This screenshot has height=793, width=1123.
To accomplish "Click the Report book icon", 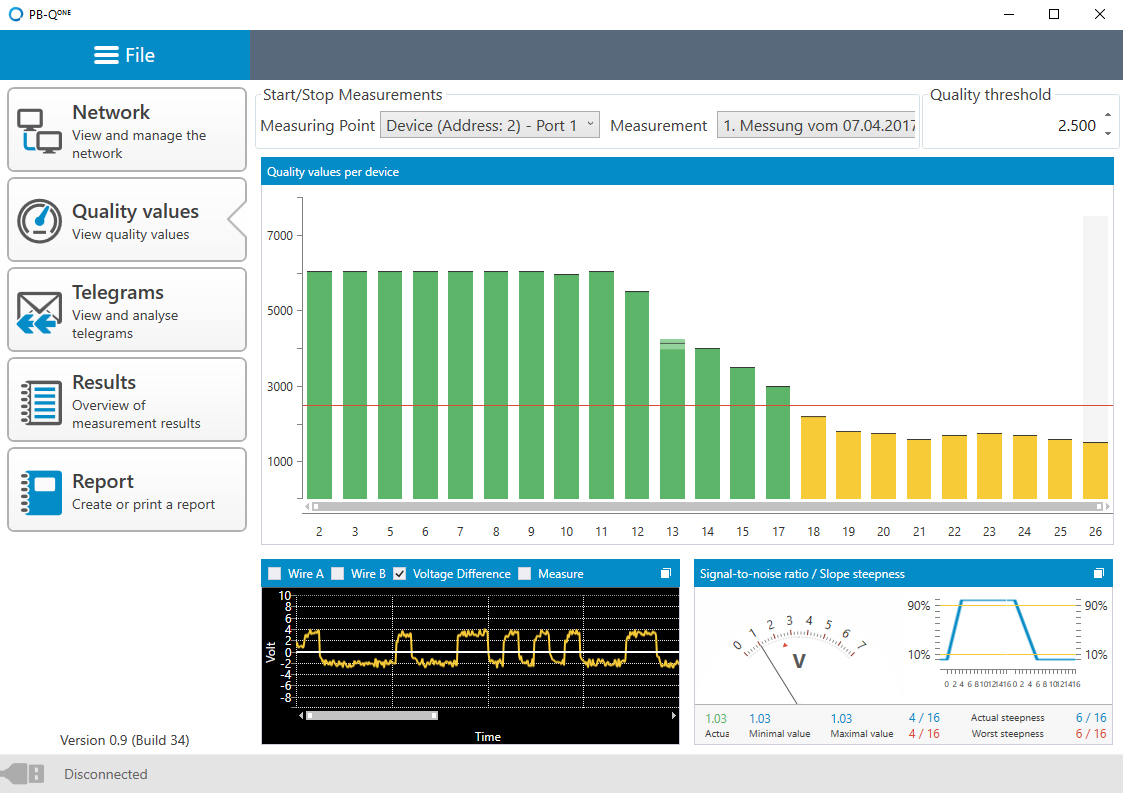I will (40, 490).
